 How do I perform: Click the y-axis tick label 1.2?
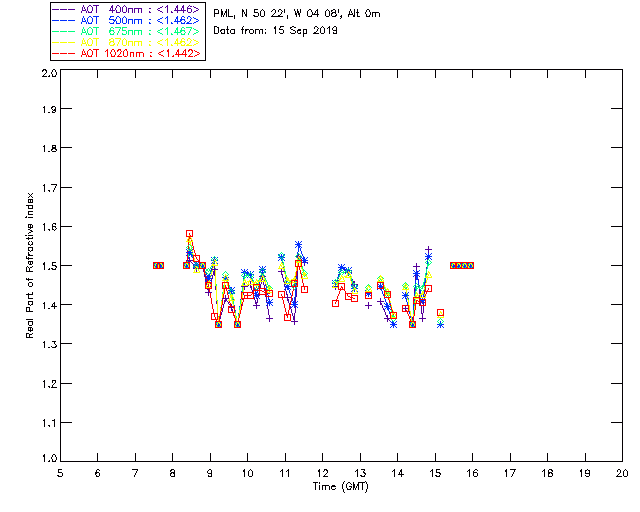(49, 384)
